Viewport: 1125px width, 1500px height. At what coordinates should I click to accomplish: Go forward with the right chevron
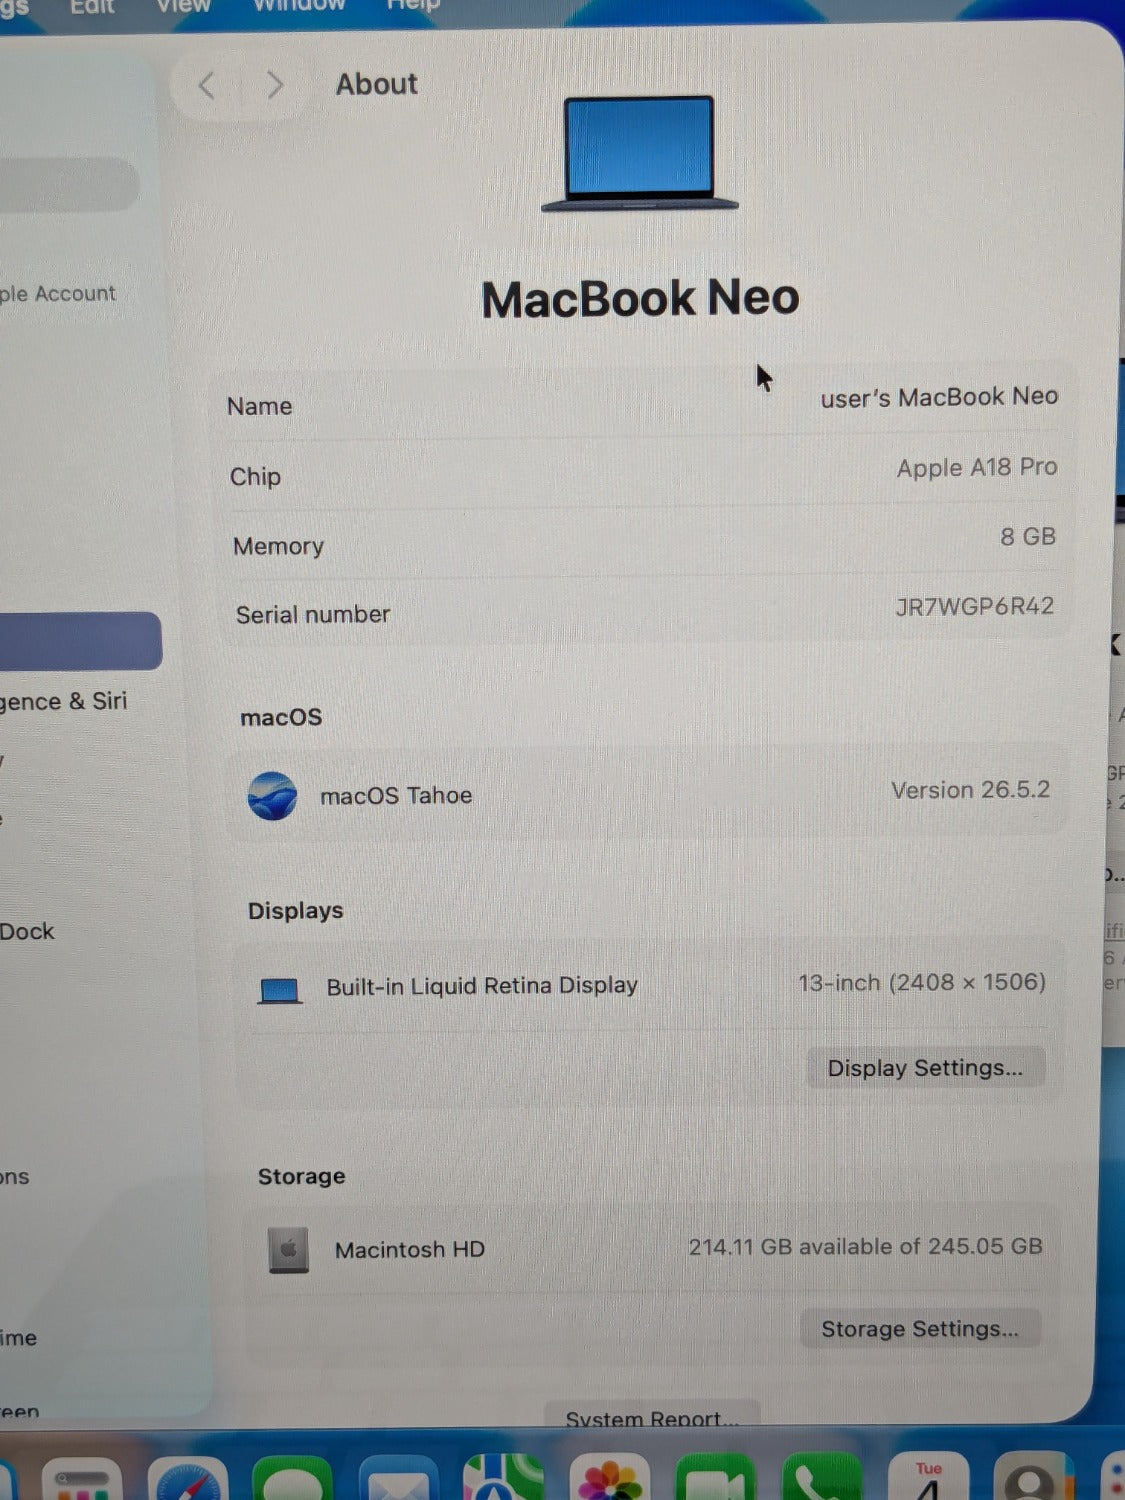275,86
